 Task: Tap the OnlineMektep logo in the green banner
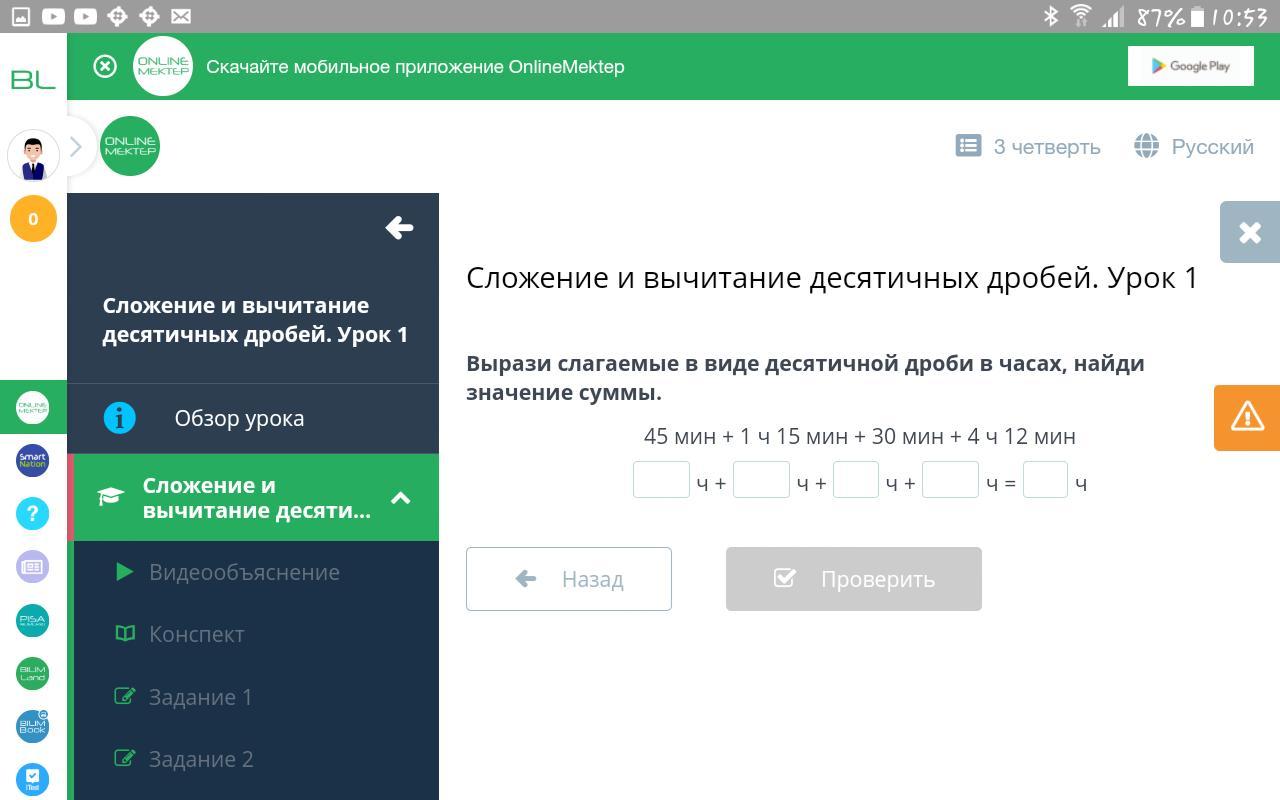tap(163, 66)
